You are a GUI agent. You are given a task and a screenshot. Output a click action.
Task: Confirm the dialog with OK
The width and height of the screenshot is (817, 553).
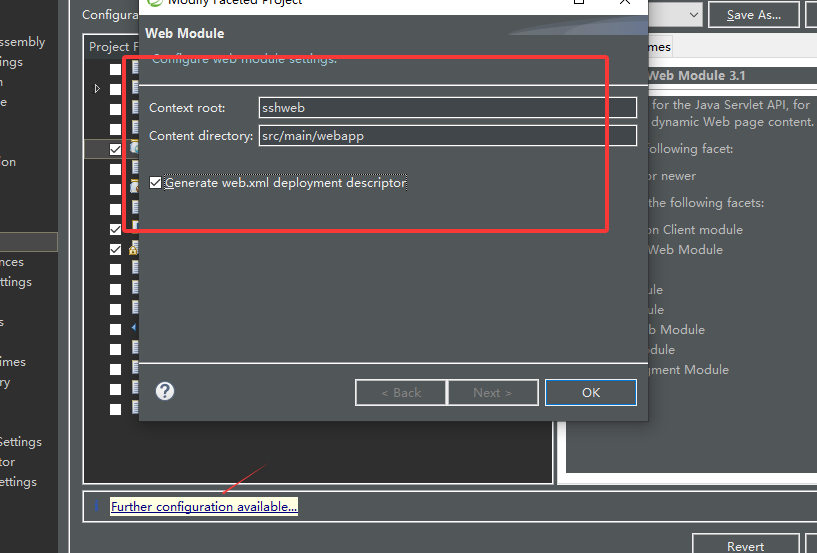(590, 392)
